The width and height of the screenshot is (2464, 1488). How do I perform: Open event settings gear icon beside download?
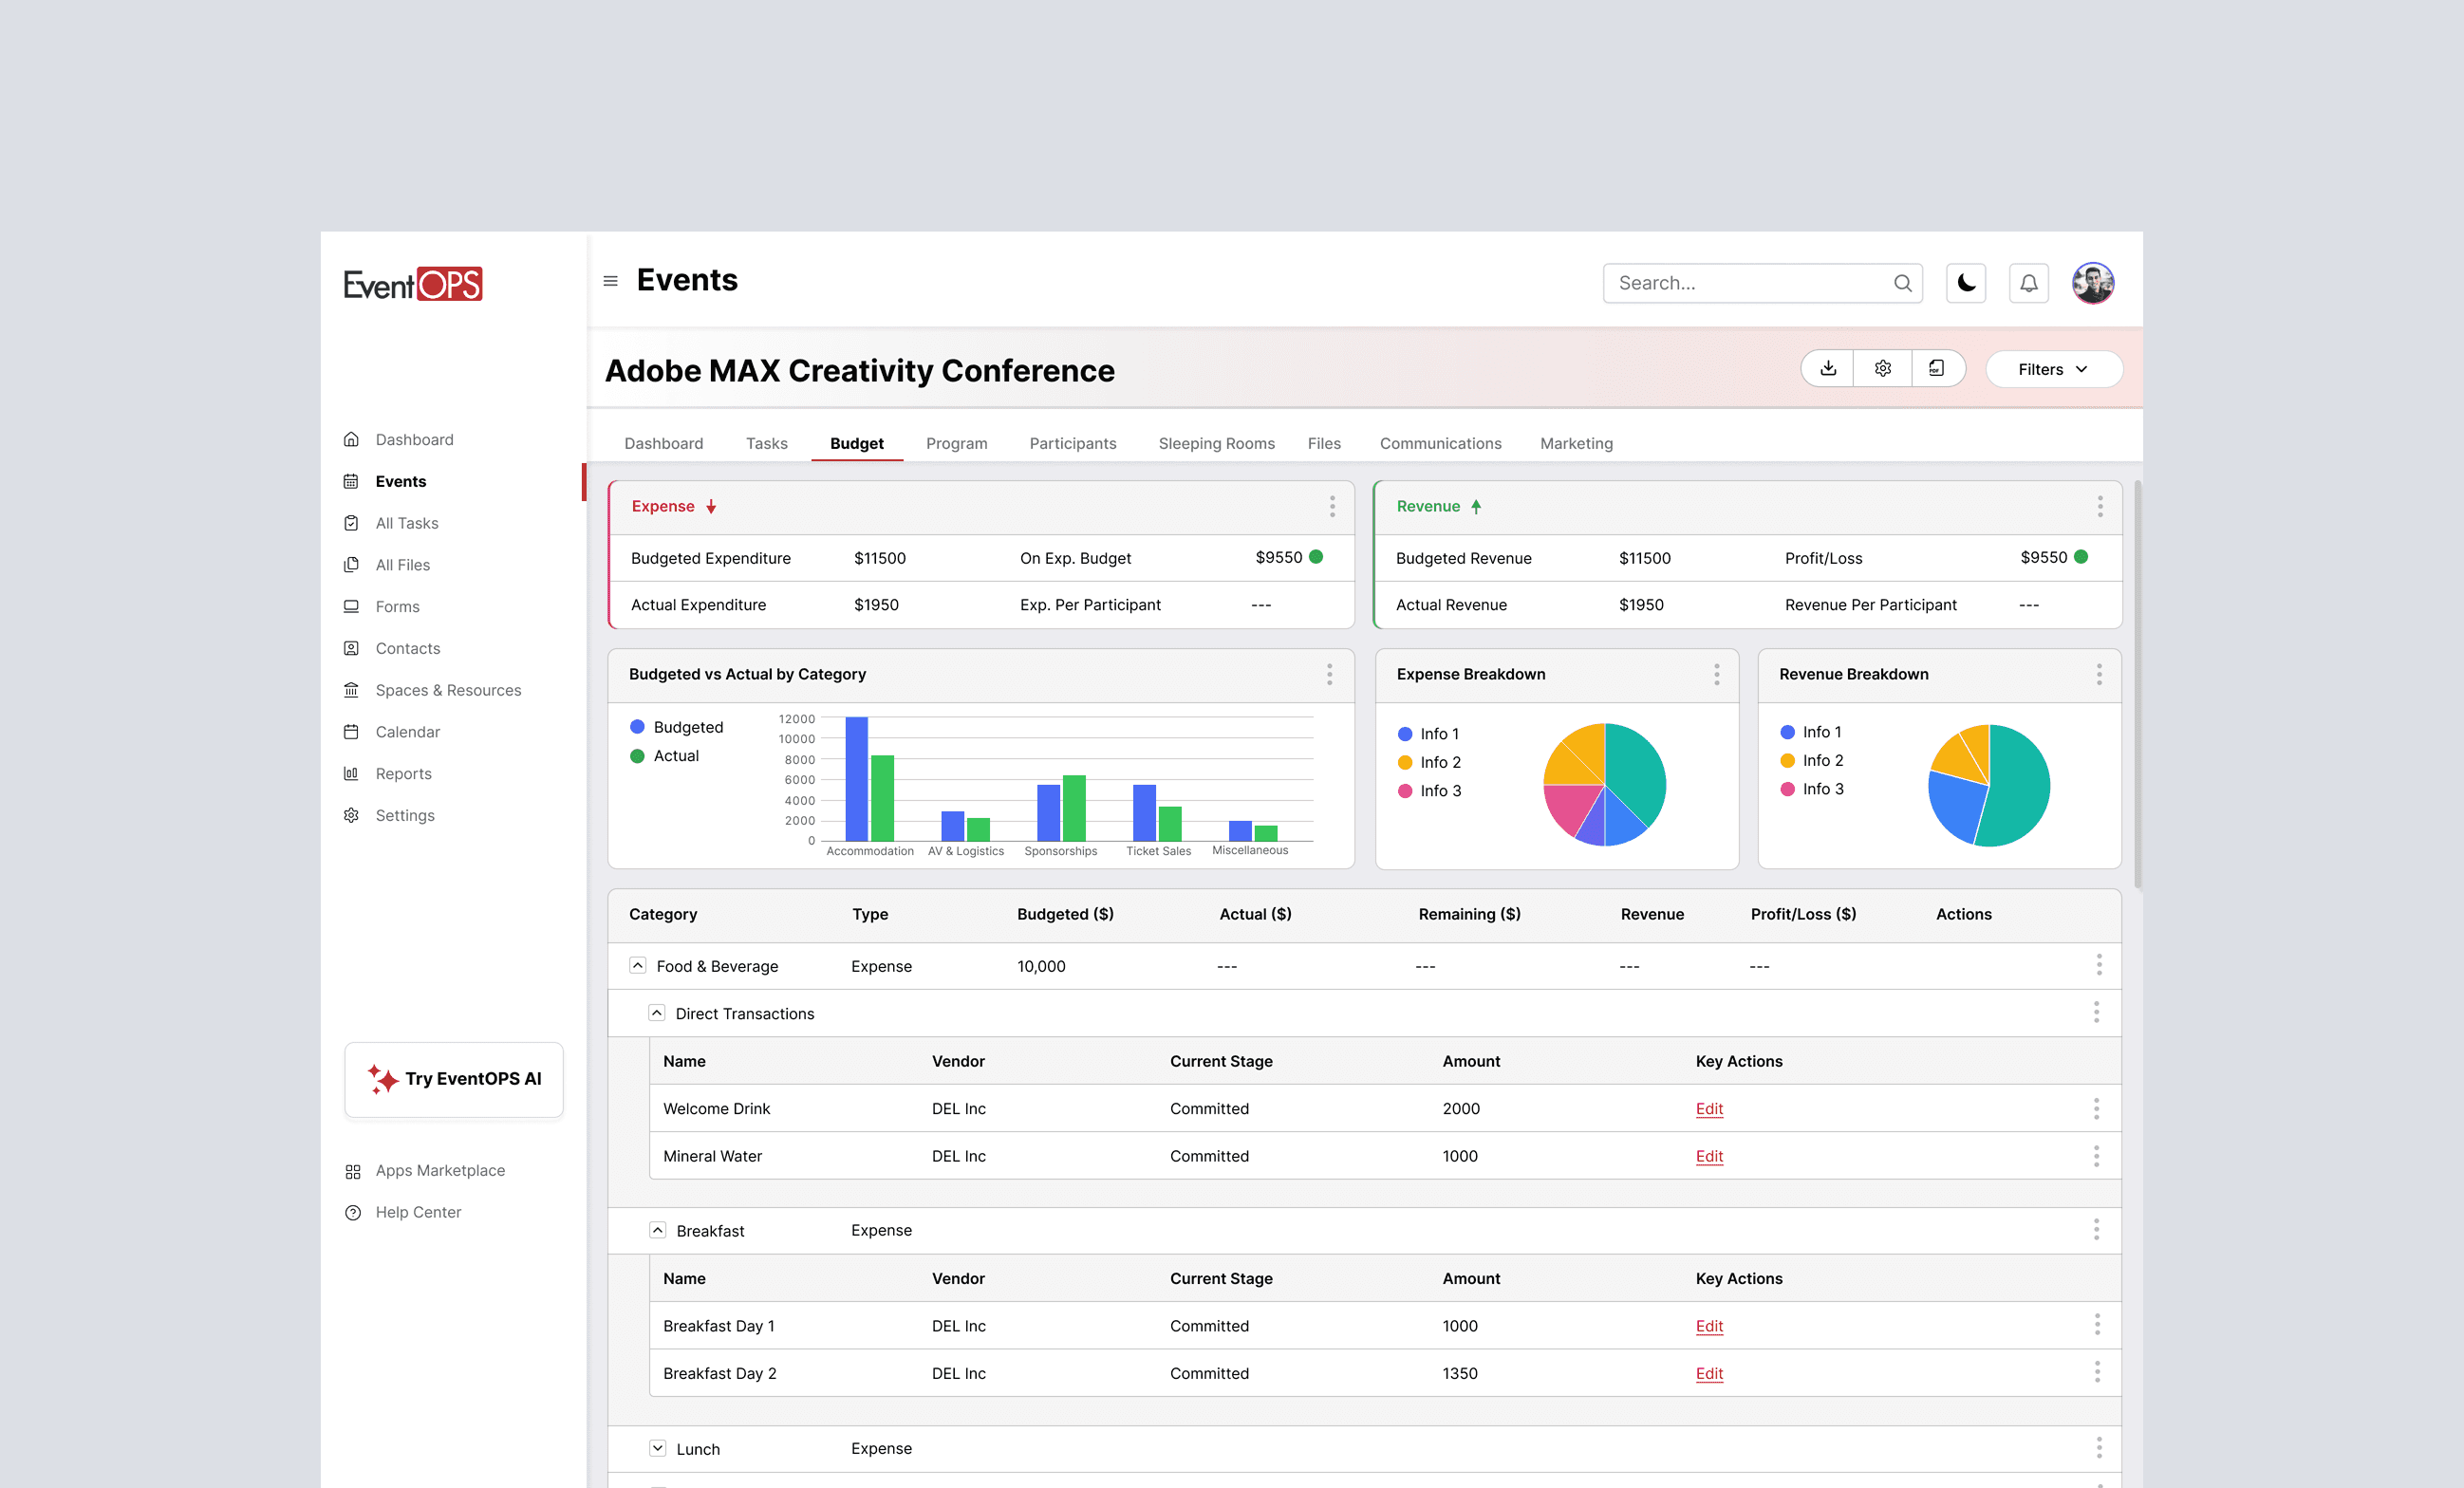[x=1882, y=368]
